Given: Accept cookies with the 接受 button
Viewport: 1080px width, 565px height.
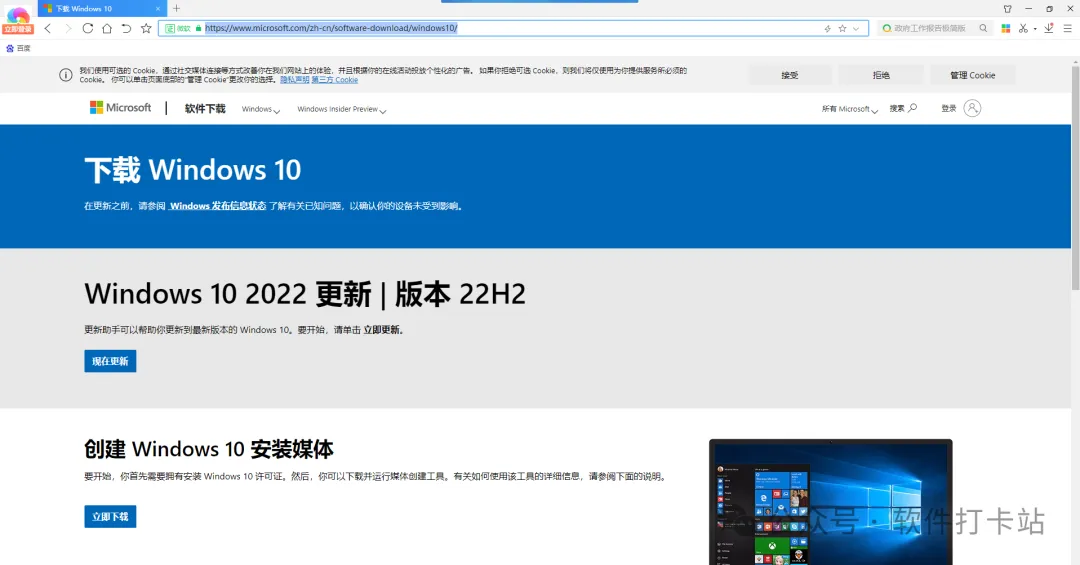Looking at the screenshot, I should coord(790,75).
